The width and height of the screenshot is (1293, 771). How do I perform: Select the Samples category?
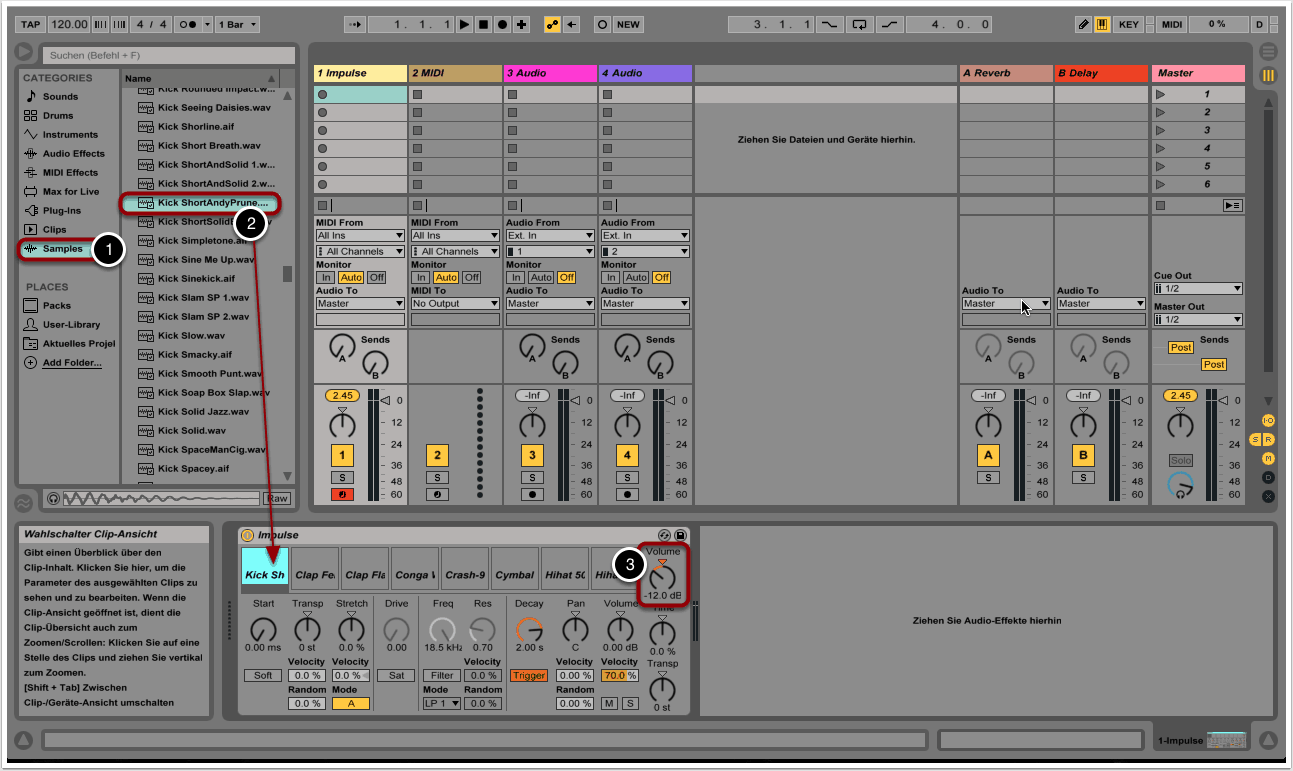62,249
